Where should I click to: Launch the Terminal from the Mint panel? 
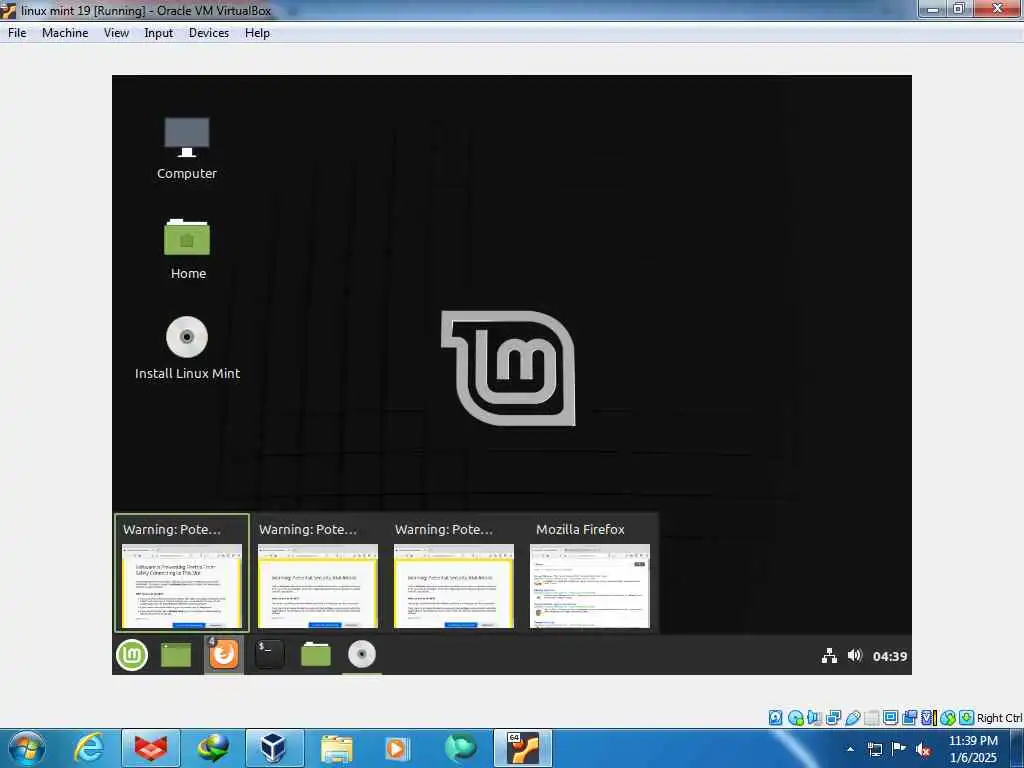tap(269, 654)
